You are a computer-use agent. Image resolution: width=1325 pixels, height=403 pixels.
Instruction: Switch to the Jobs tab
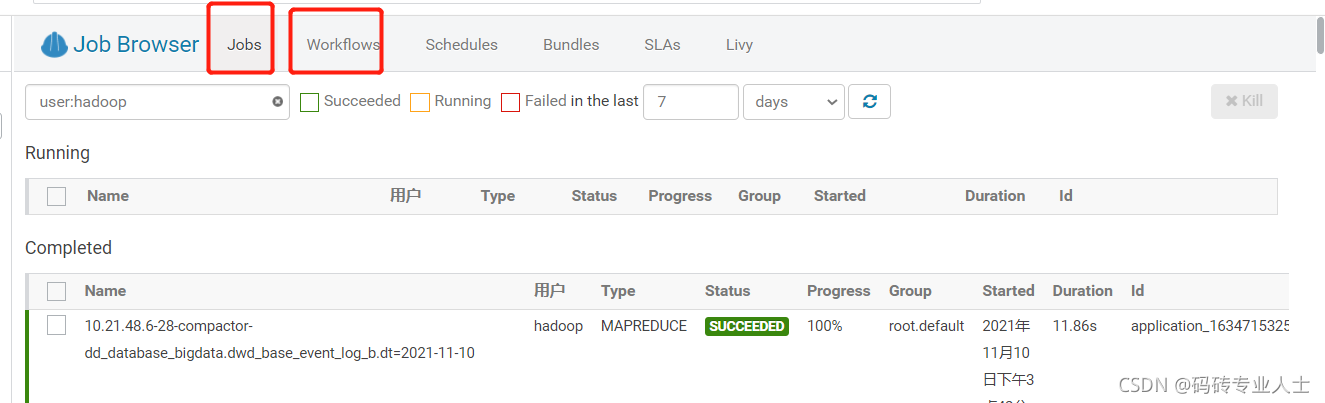pos(244,45)
